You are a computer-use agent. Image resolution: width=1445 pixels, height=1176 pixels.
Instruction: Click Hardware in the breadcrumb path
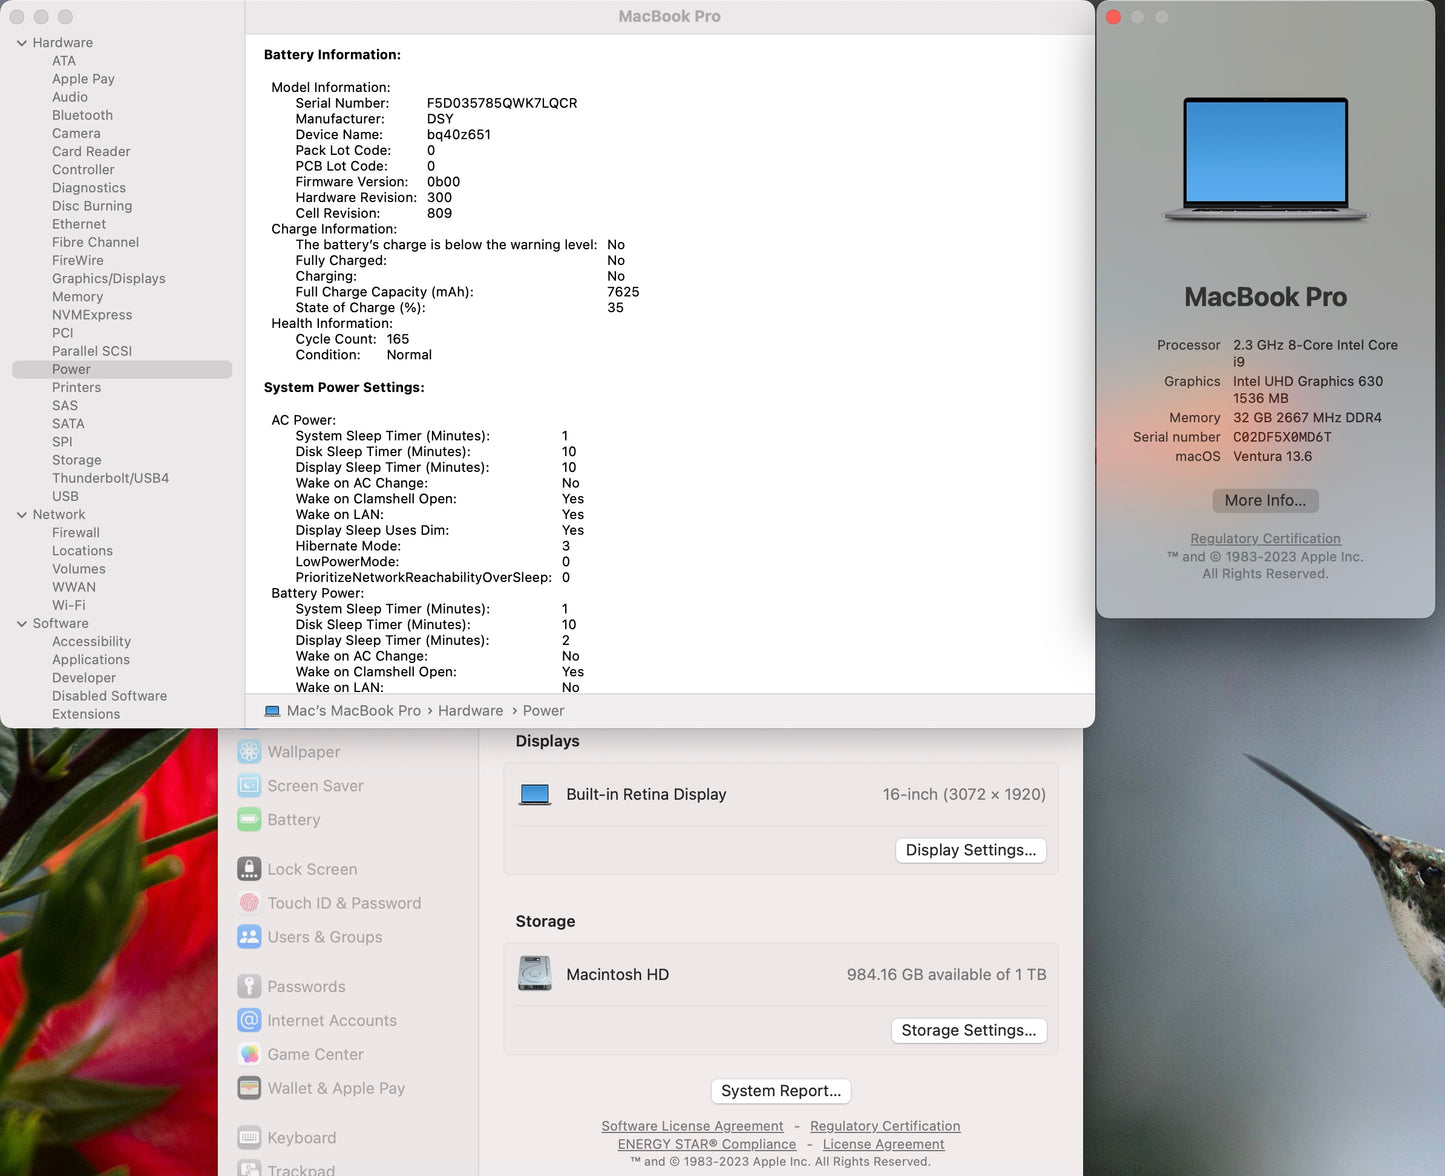470,710
